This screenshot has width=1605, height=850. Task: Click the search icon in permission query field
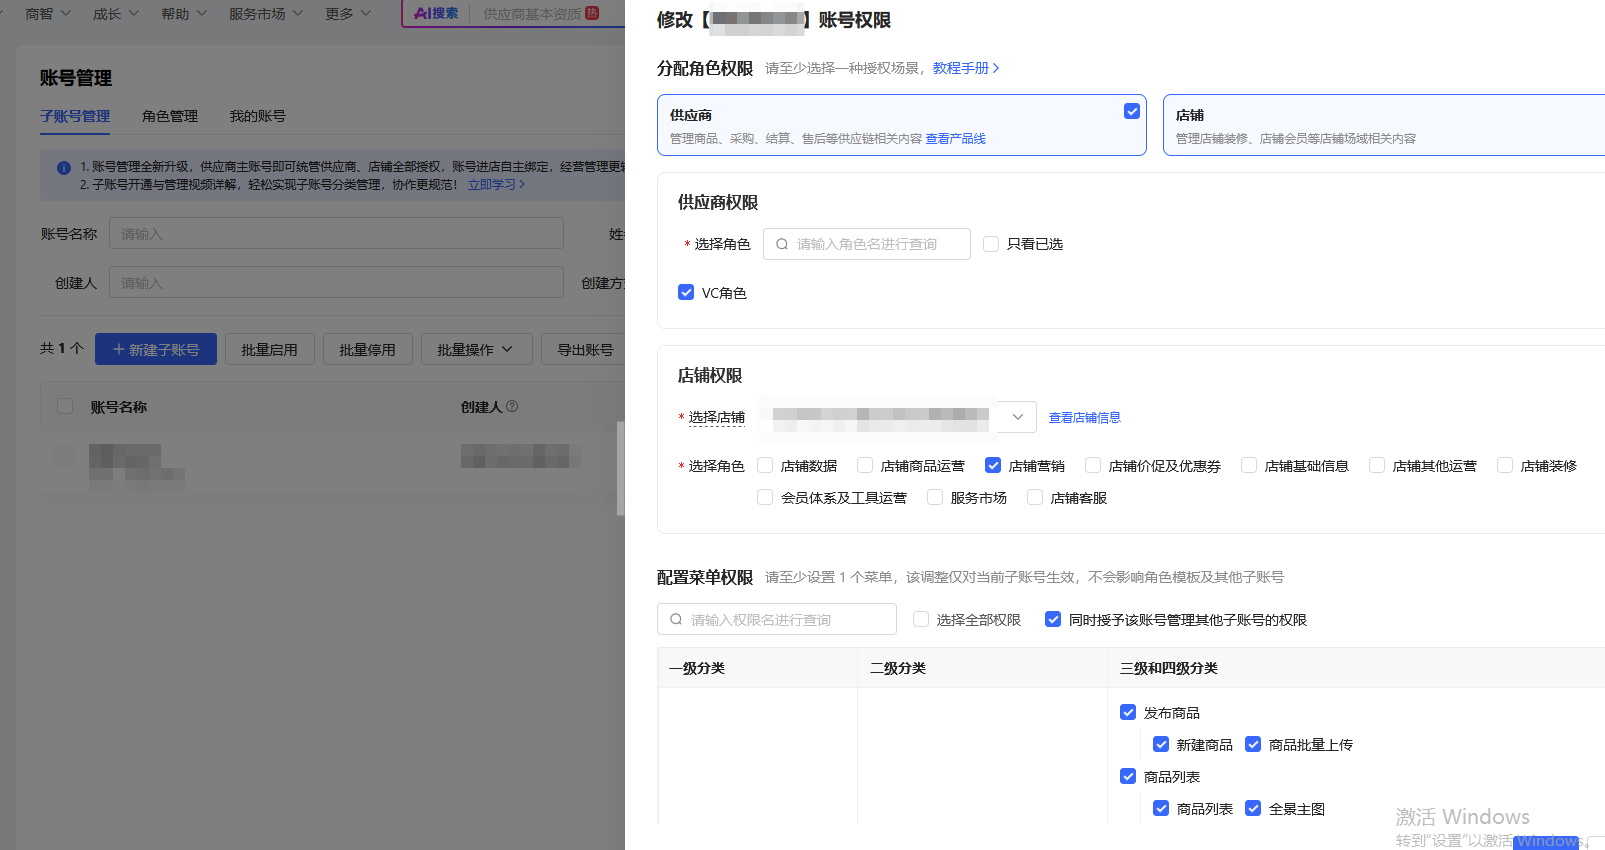tap(676, 619)
